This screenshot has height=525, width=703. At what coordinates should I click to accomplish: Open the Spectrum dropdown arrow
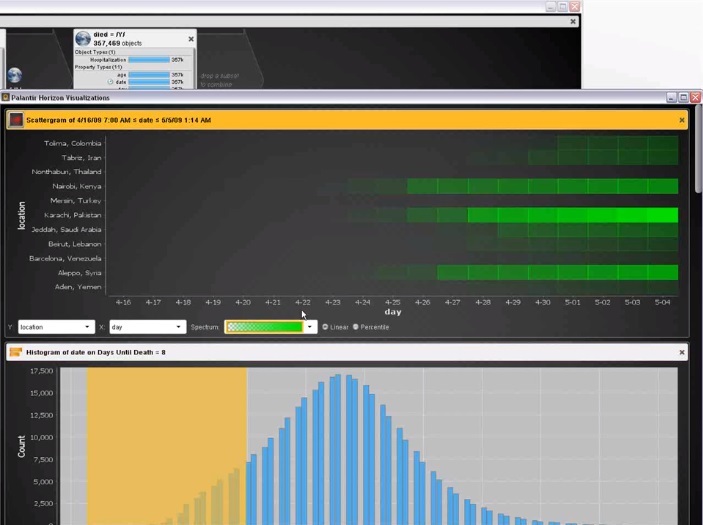coord(310,327)
